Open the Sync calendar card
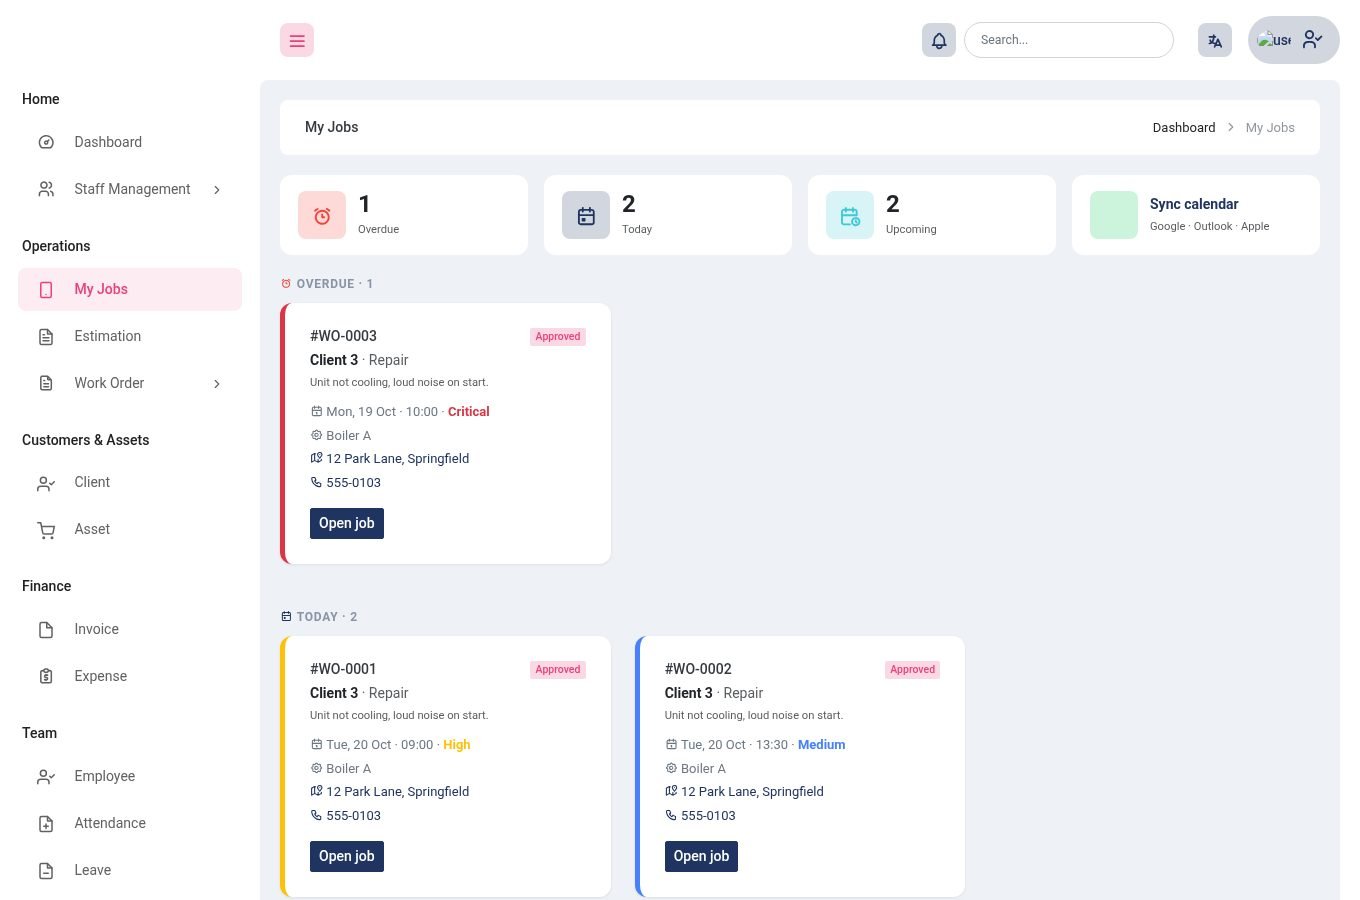1360x900 pixels. pyautogui.click(x=1196, y=215)
